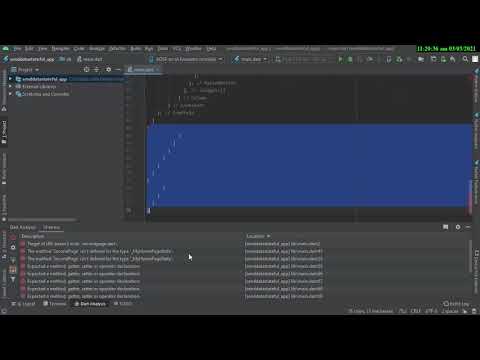
Task: Select the Dart Analysis panel header tab
Action: click(23, 227)
